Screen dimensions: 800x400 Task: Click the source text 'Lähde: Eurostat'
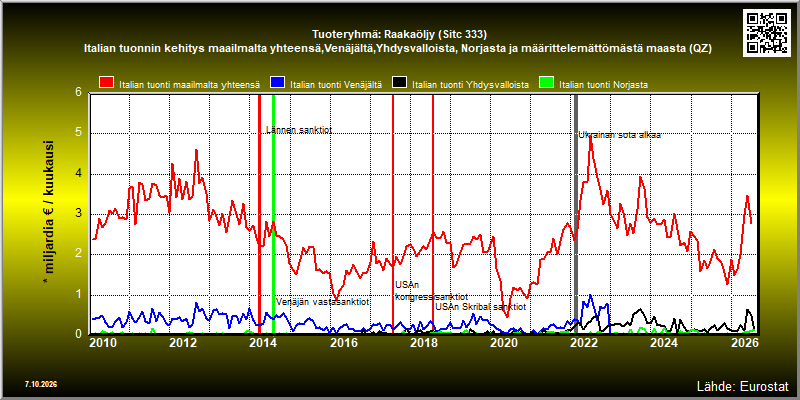[742, 385]
